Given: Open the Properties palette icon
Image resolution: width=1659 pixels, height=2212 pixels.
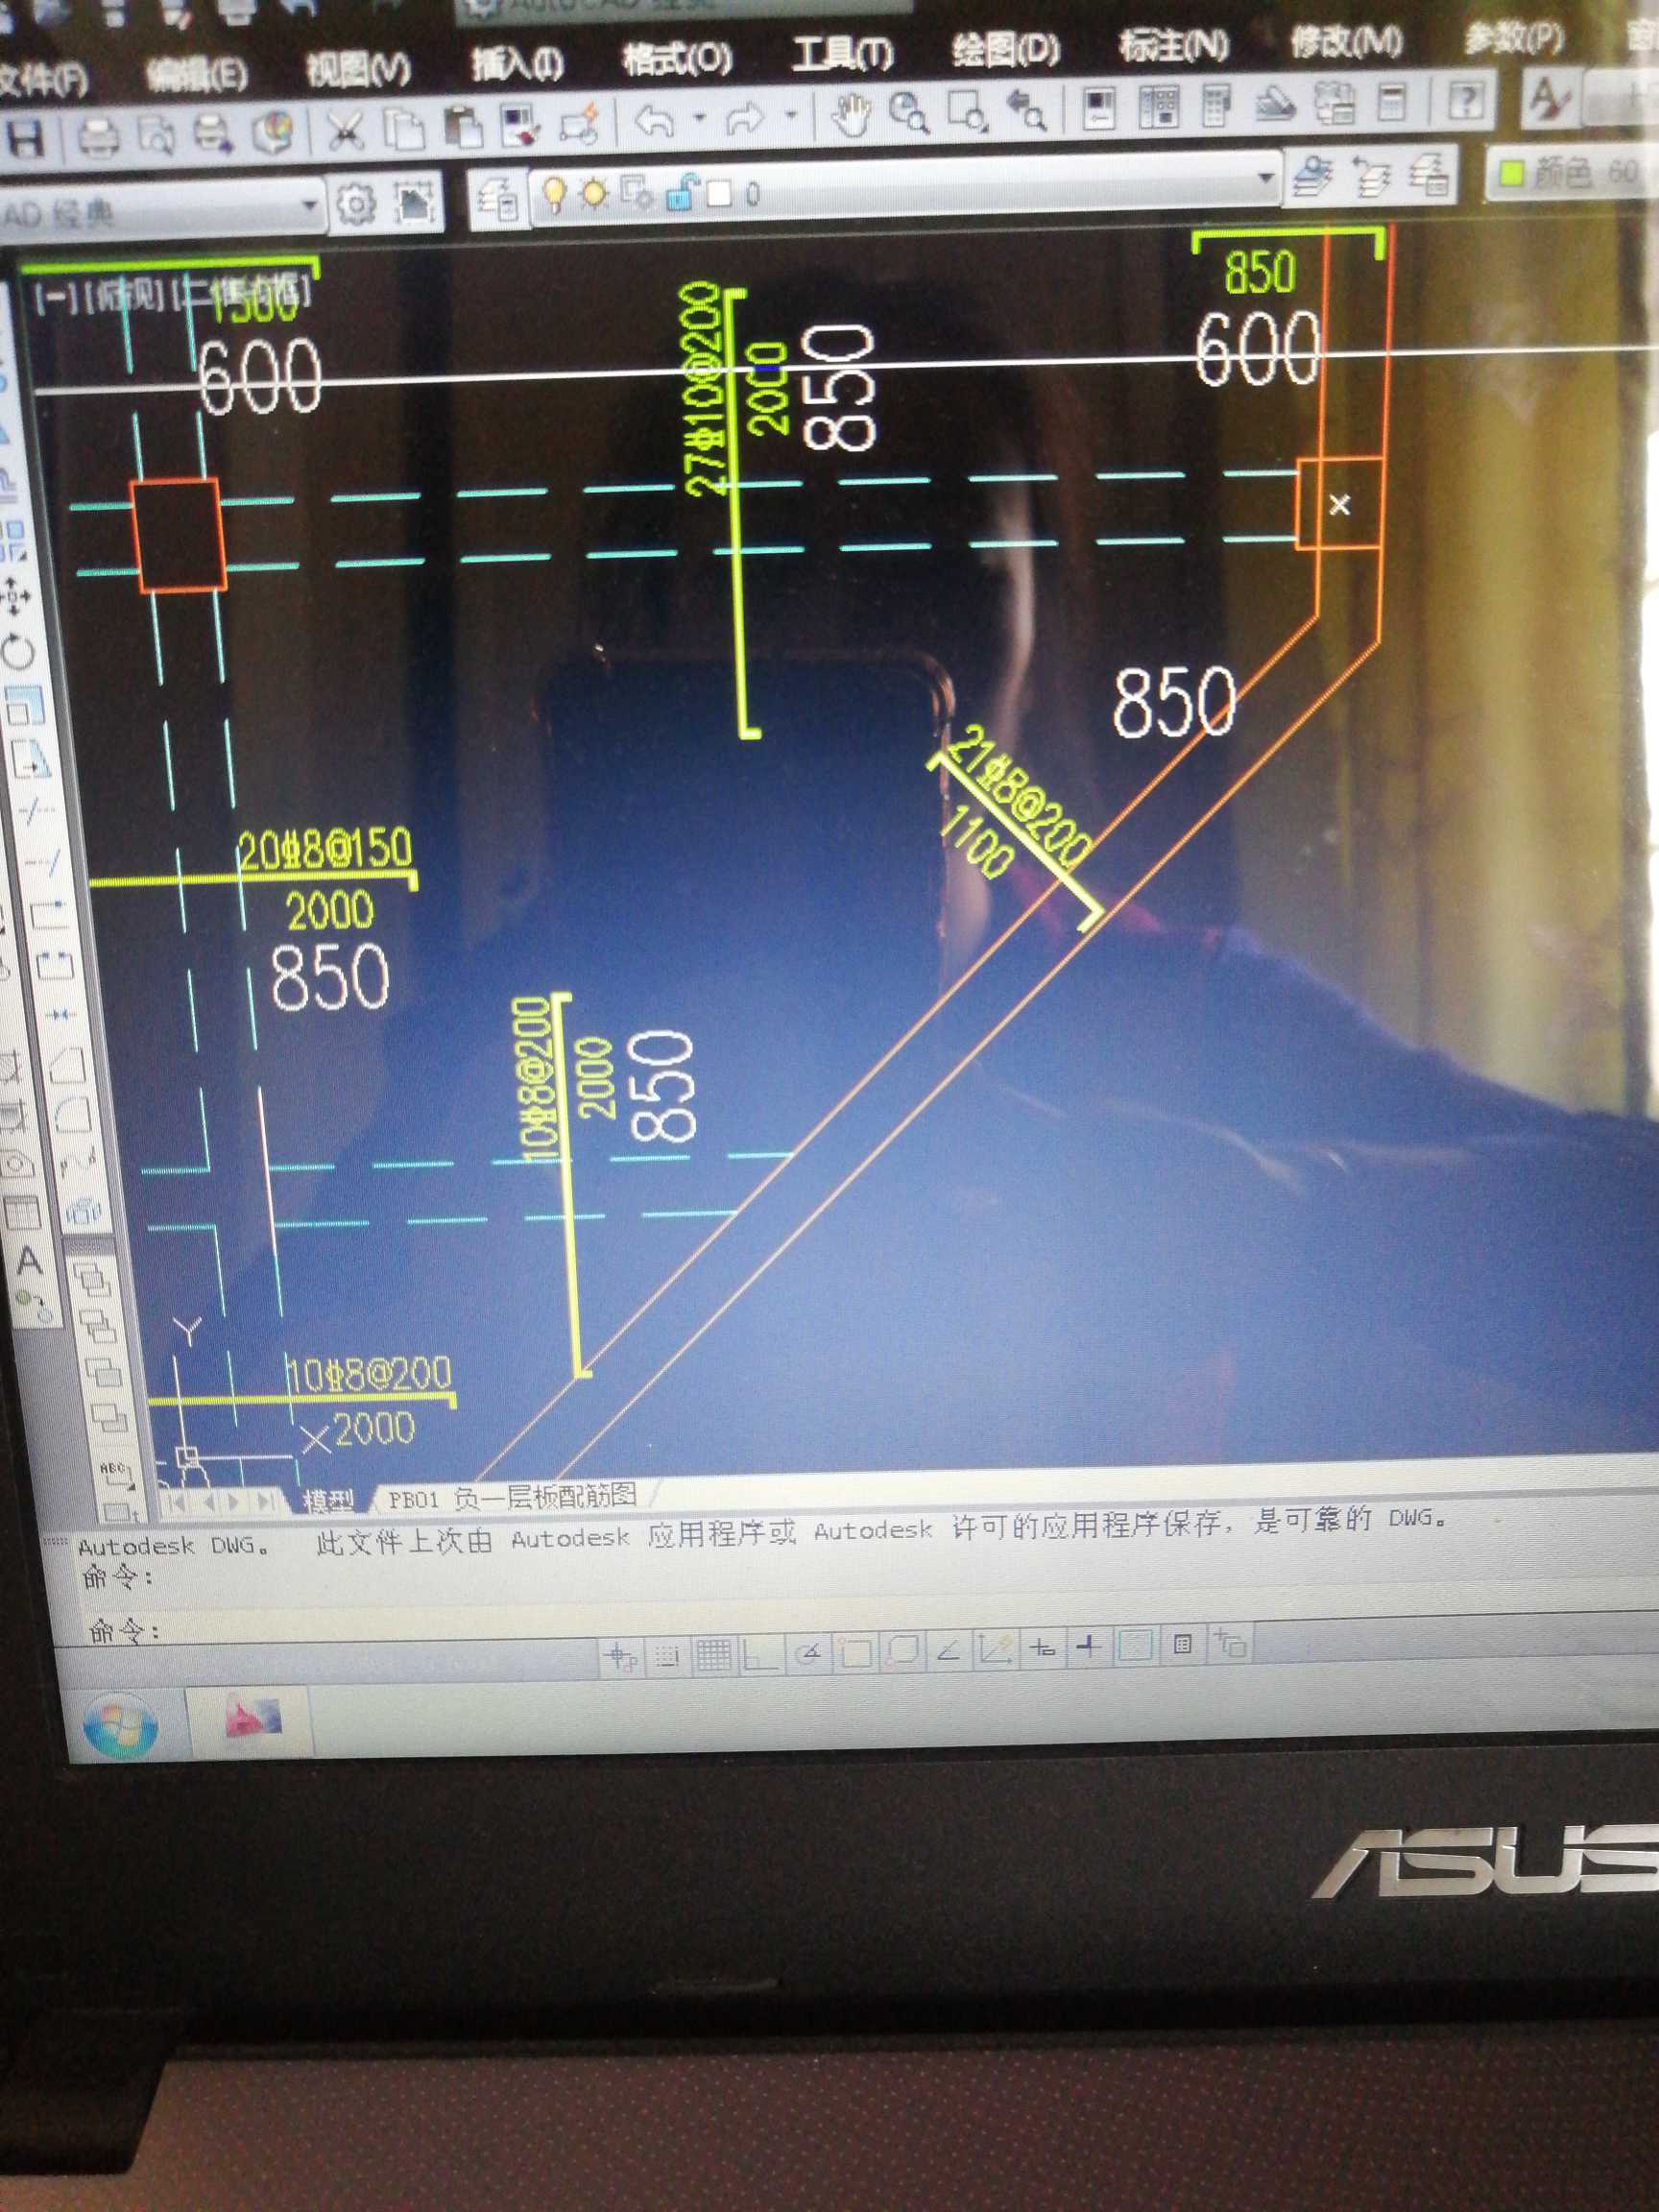Looking at the screenshot, I should [1099, 109].
